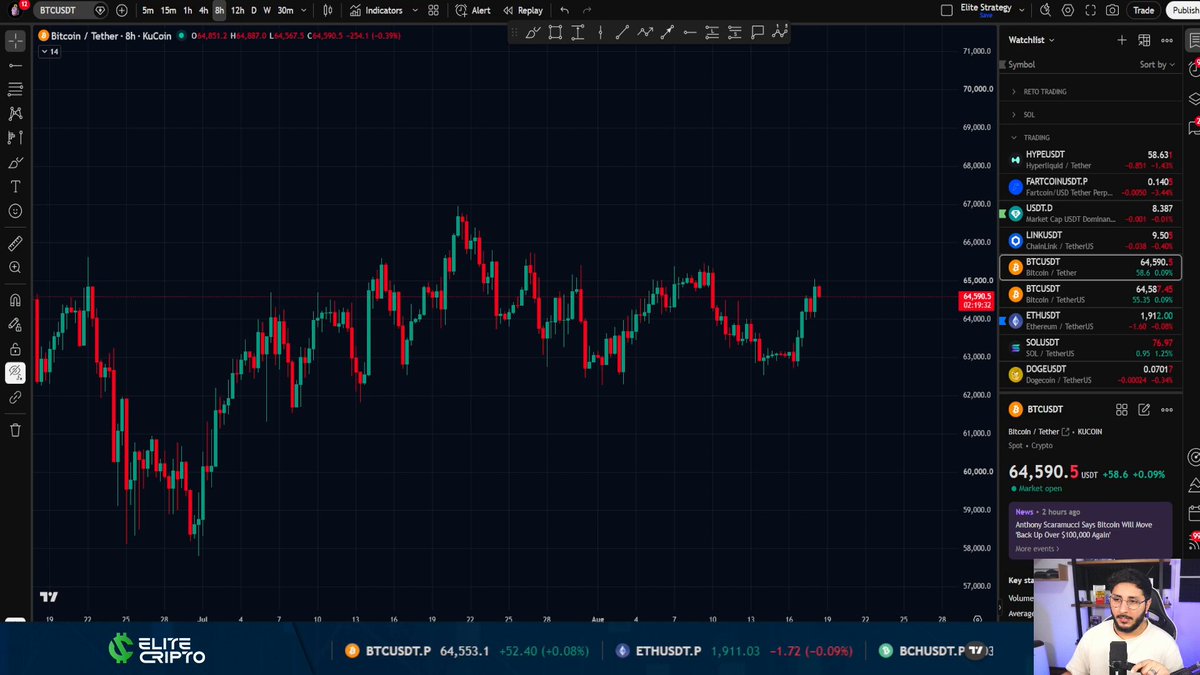Create an Alert from the top toolbar
The height and width of the screenshot is (675, 1200).
pos(473,10)
